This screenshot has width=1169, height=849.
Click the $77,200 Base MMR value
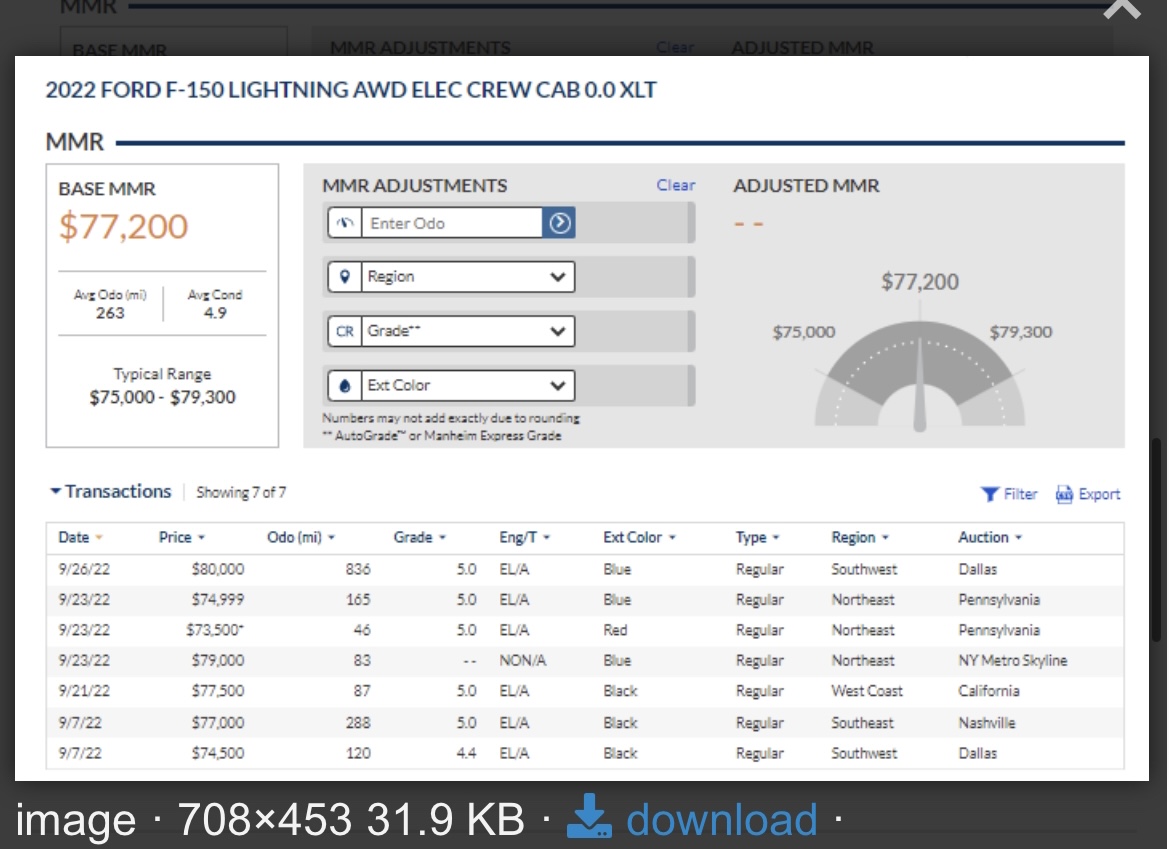pos(124,227)
